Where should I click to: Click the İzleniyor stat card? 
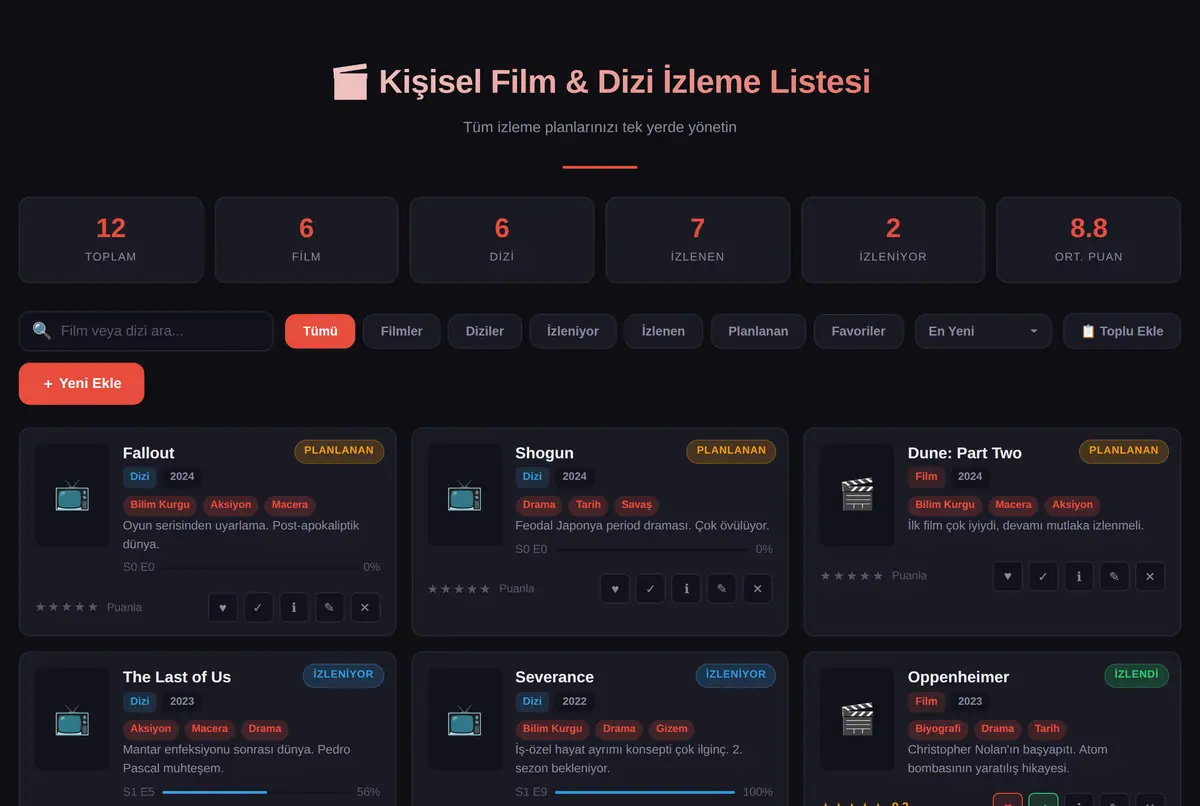(893, 240)
